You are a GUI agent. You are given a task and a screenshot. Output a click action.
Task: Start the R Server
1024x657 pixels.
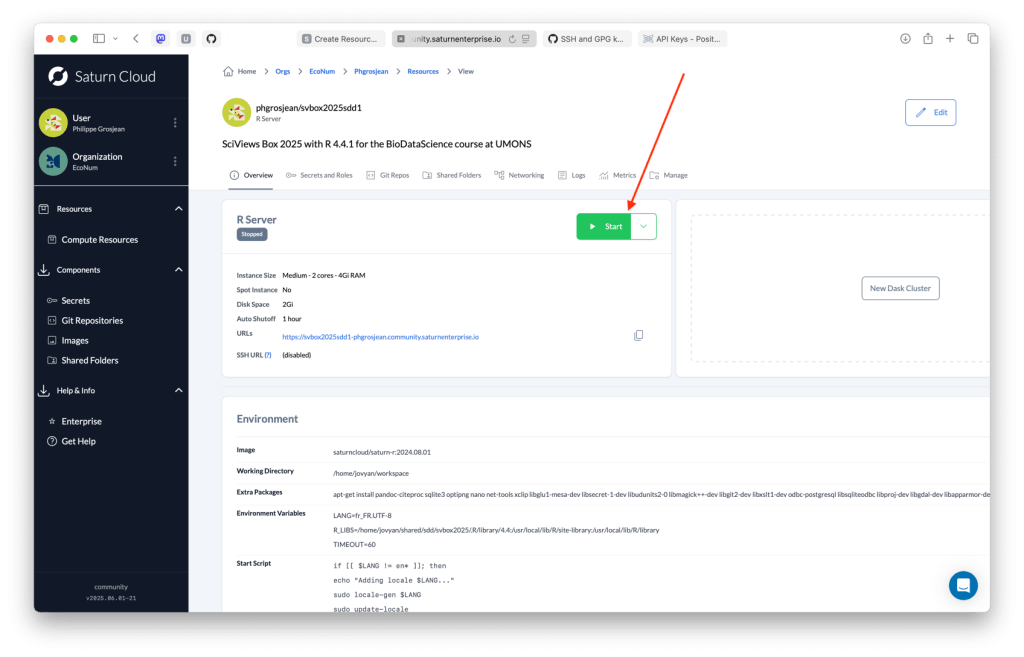pos(604,227)
